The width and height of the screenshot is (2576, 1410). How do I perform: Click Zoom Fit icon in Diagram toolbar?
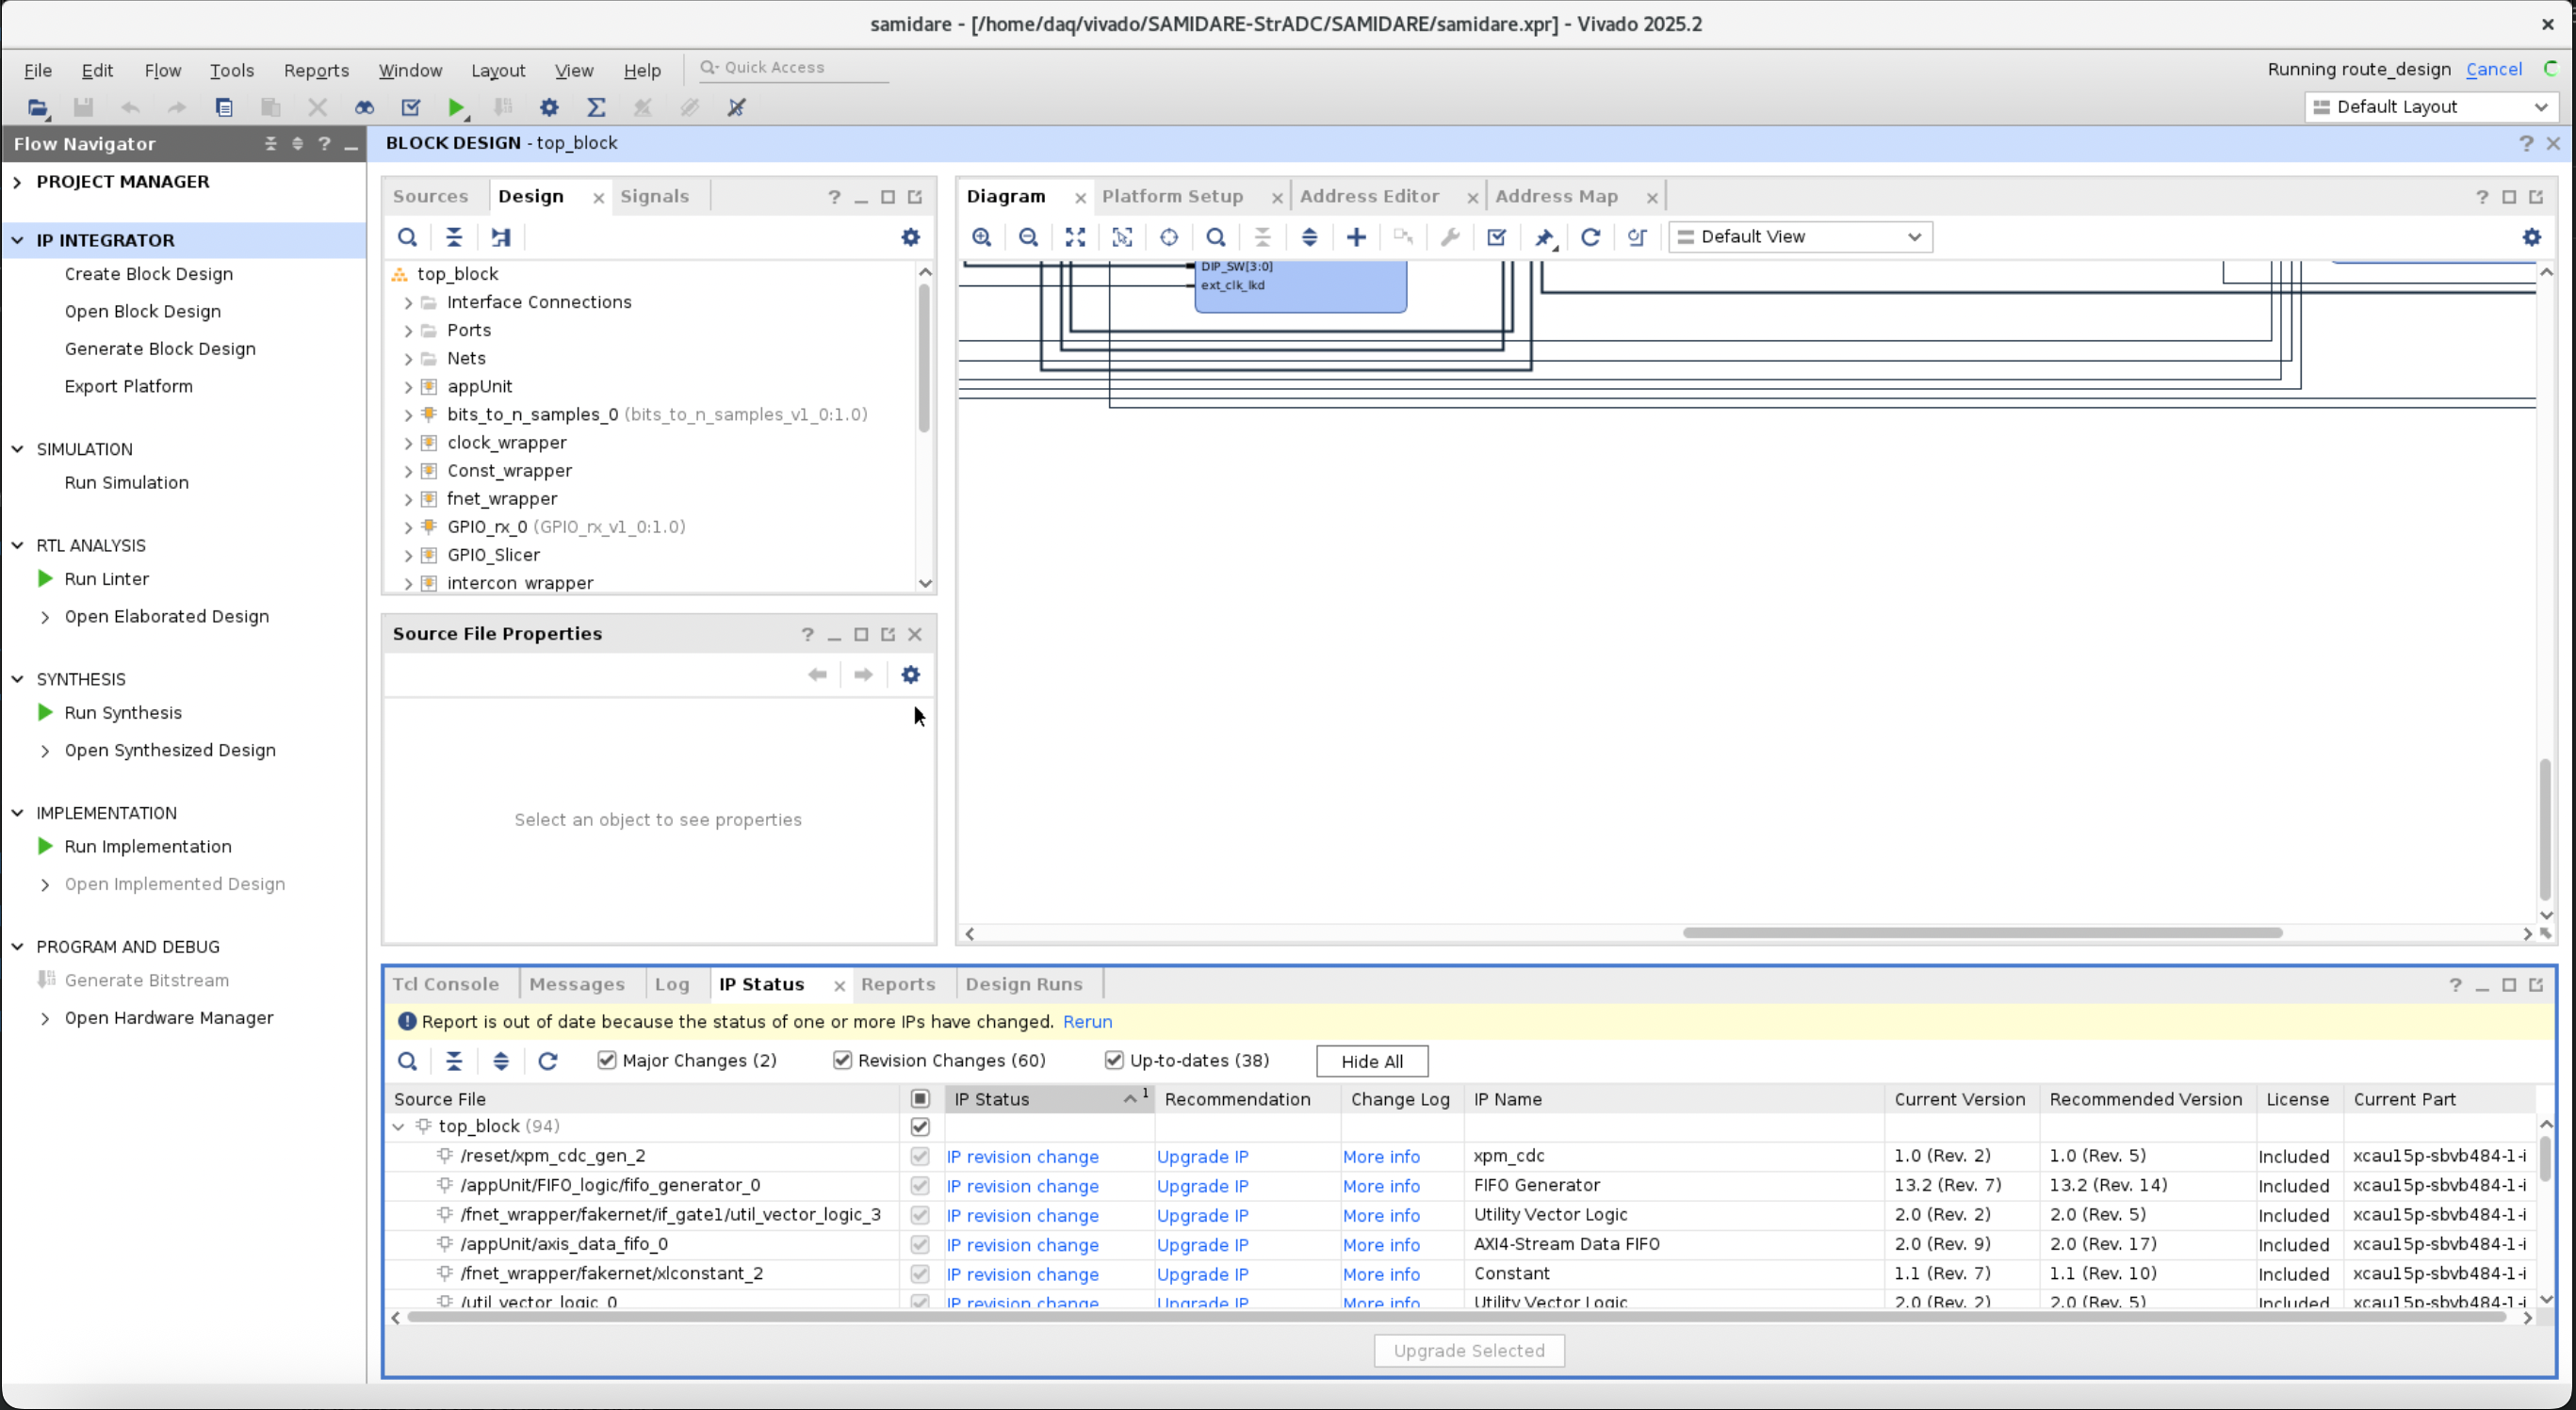[1075, 237]
